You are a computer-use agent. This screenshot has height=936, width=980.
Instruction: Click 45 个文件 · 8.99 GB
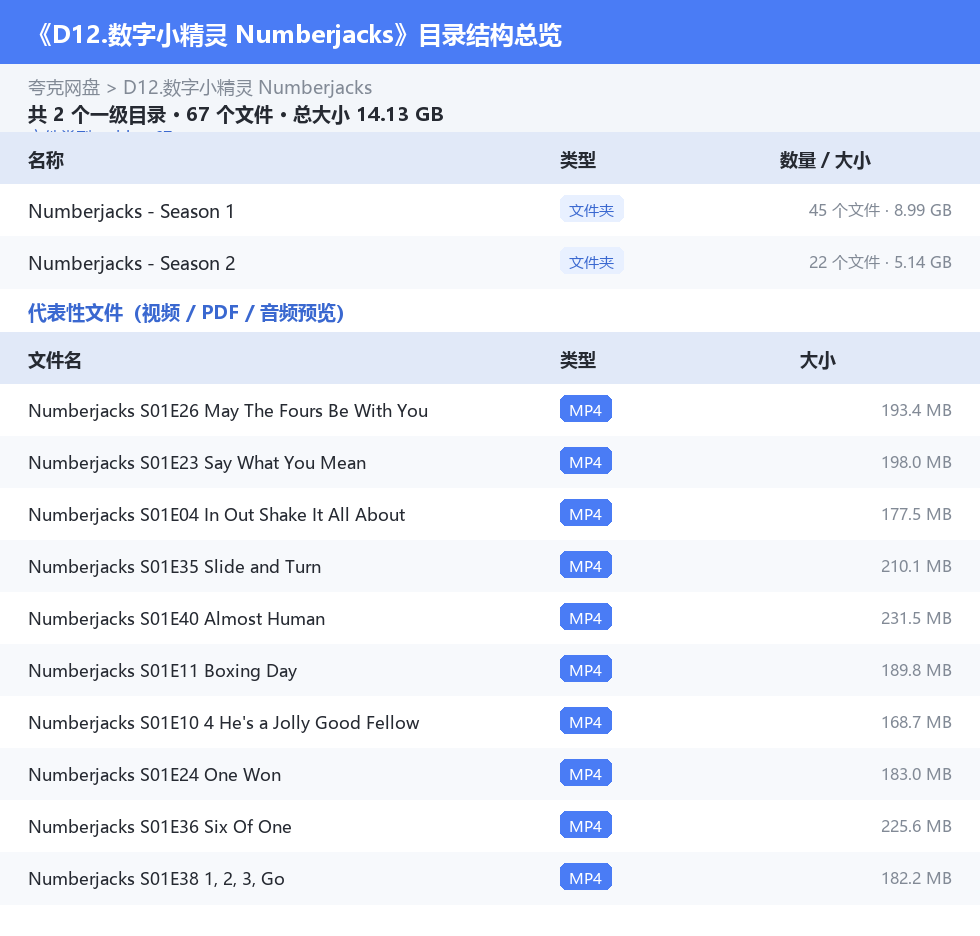(x=880, y=210)
